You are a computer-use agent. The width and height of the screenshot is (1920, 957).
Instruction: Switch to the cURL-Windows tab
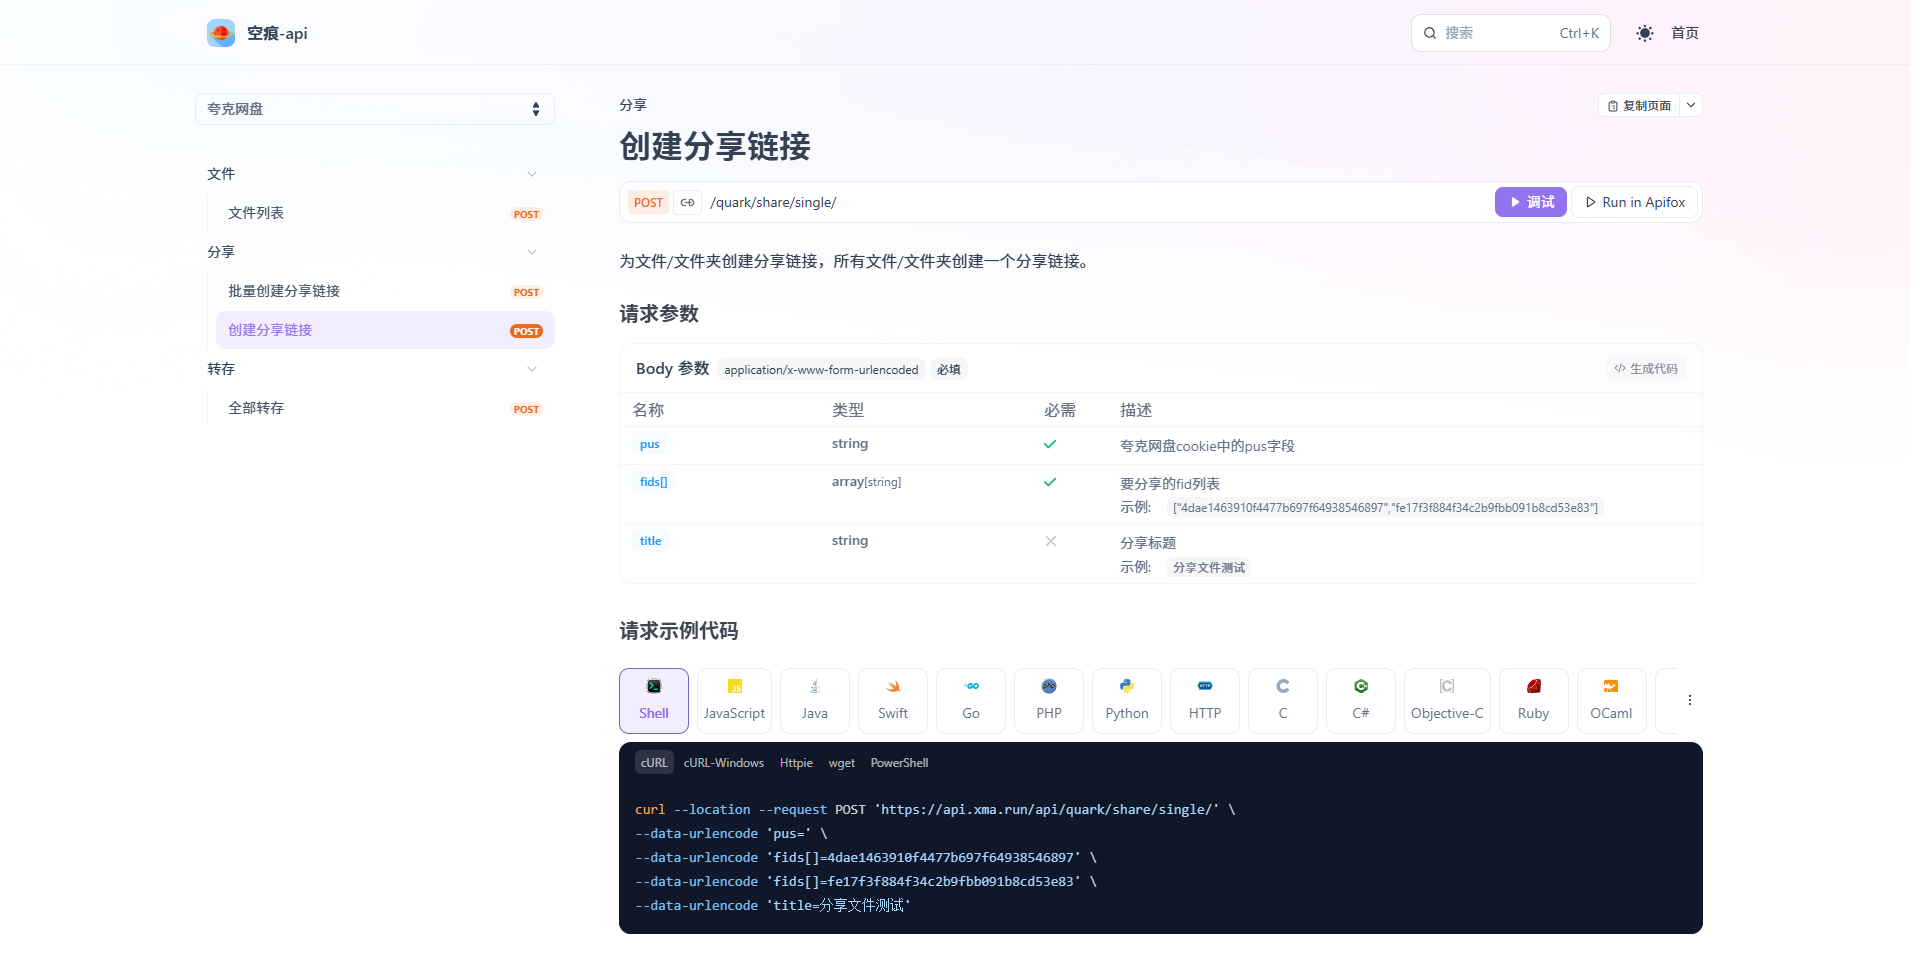(x=723, y=762)
